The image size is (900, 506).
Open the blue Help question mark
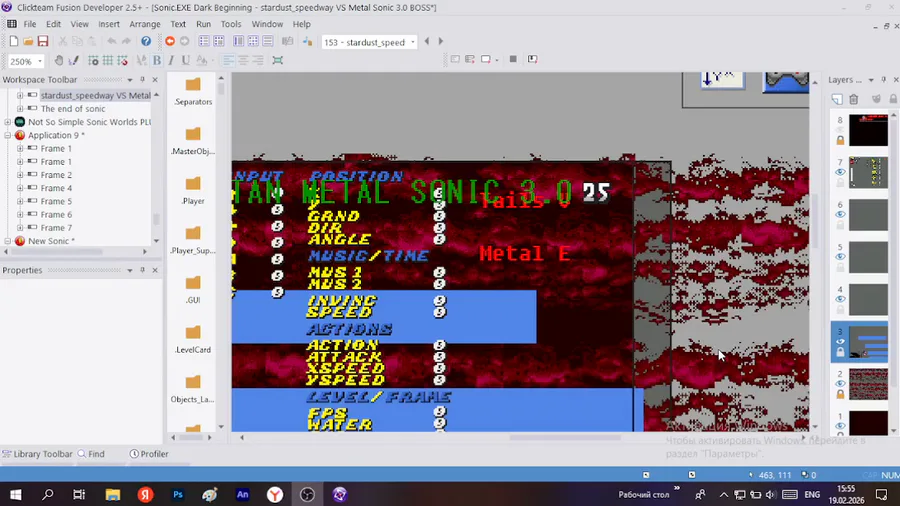[x=146, y=41]
